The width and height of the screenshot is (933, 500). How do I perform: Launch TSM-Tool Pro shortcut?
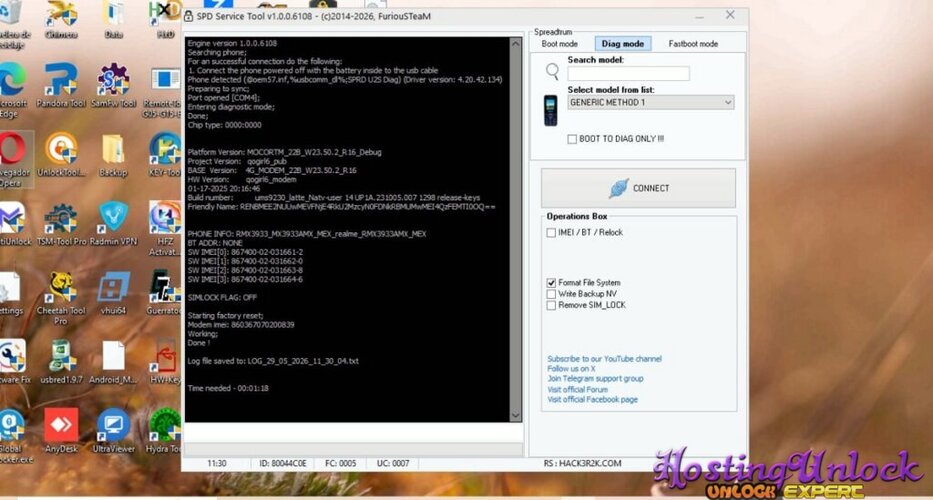61,223
